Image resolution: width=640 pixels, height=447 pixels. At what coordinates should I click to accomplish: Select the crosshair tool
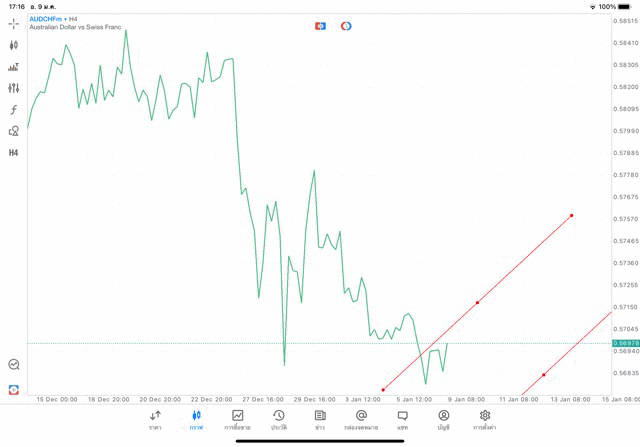(14, 22)
